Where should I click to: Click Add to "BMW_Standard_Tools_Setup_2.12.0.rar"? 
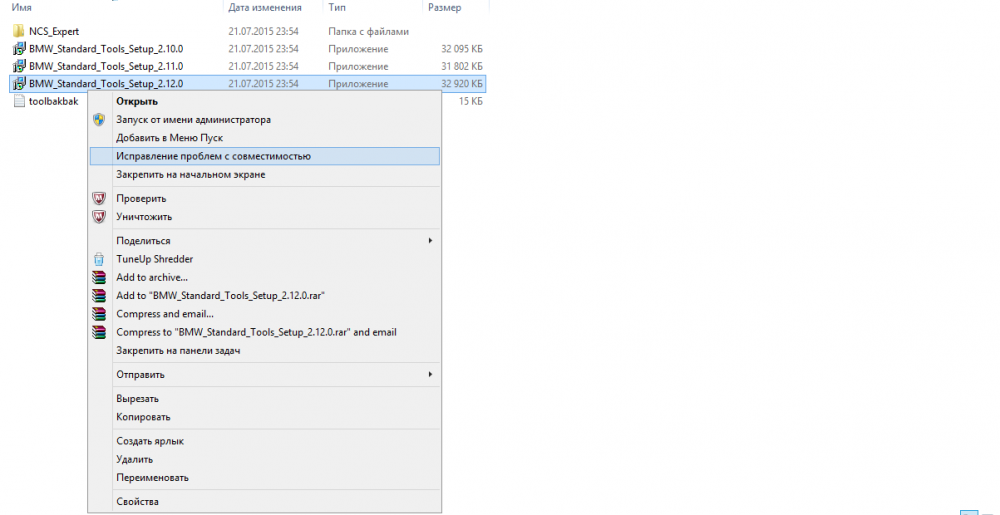click(221, 295)
